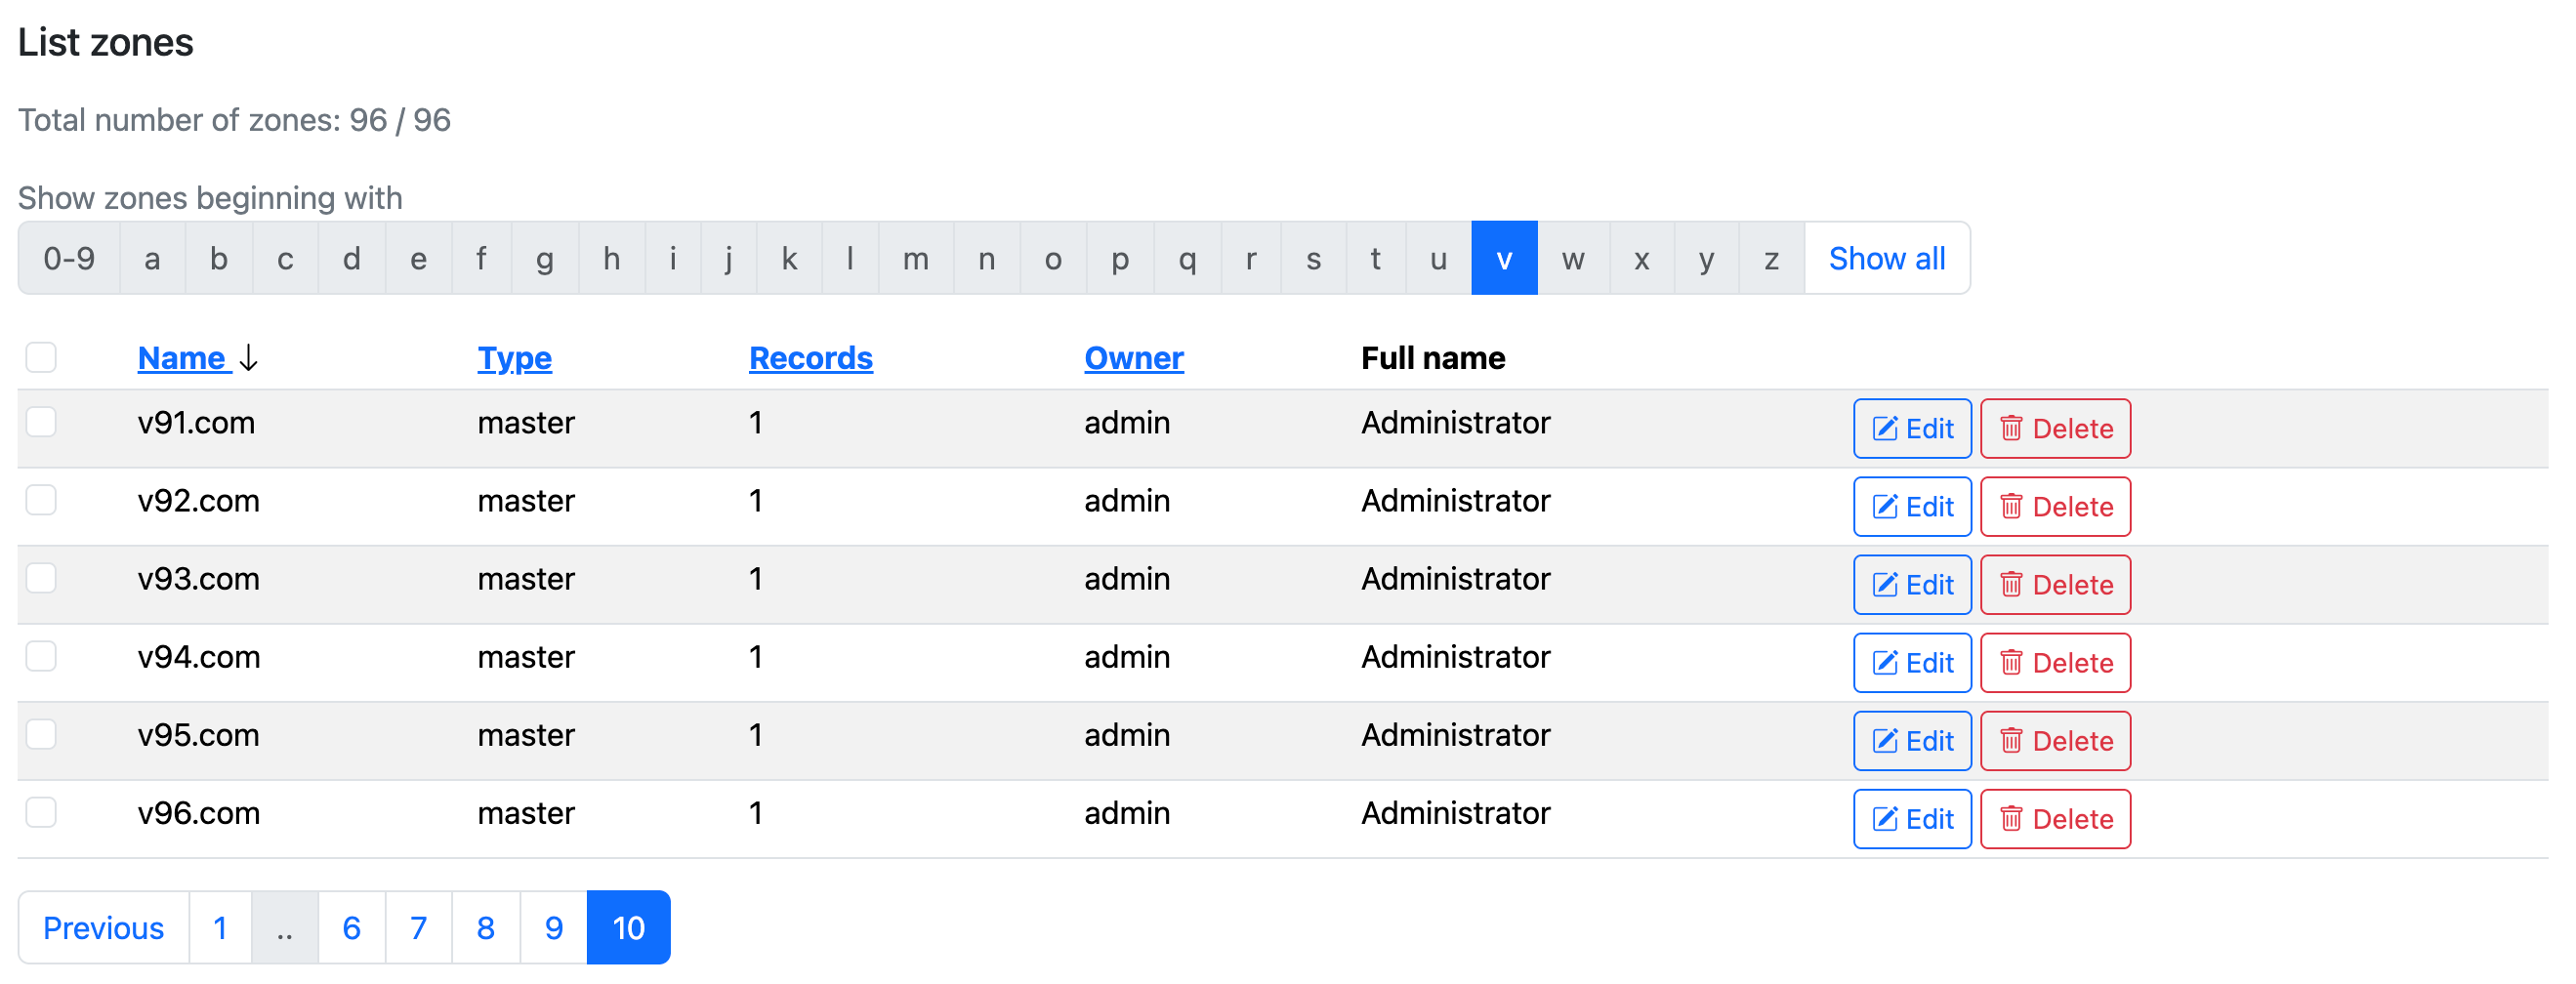Edit the v92.com zone
The image size is (2576, 984).
1911,506
